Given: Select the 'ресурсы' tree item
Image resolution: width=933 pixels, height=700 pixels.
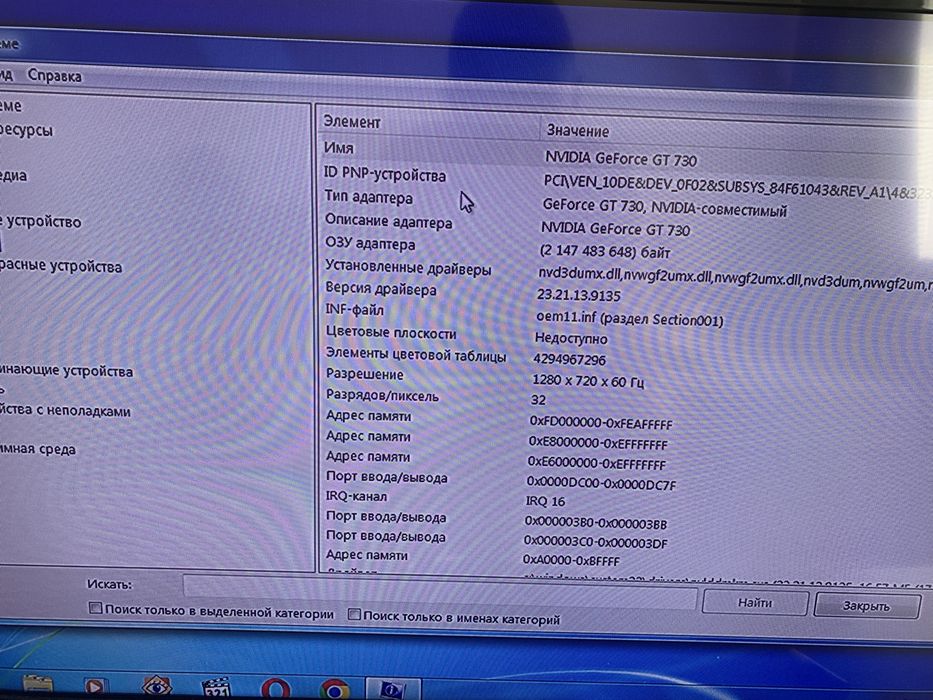Looking at the screenshot, I should pyautogui.click(x=26, y=130).
